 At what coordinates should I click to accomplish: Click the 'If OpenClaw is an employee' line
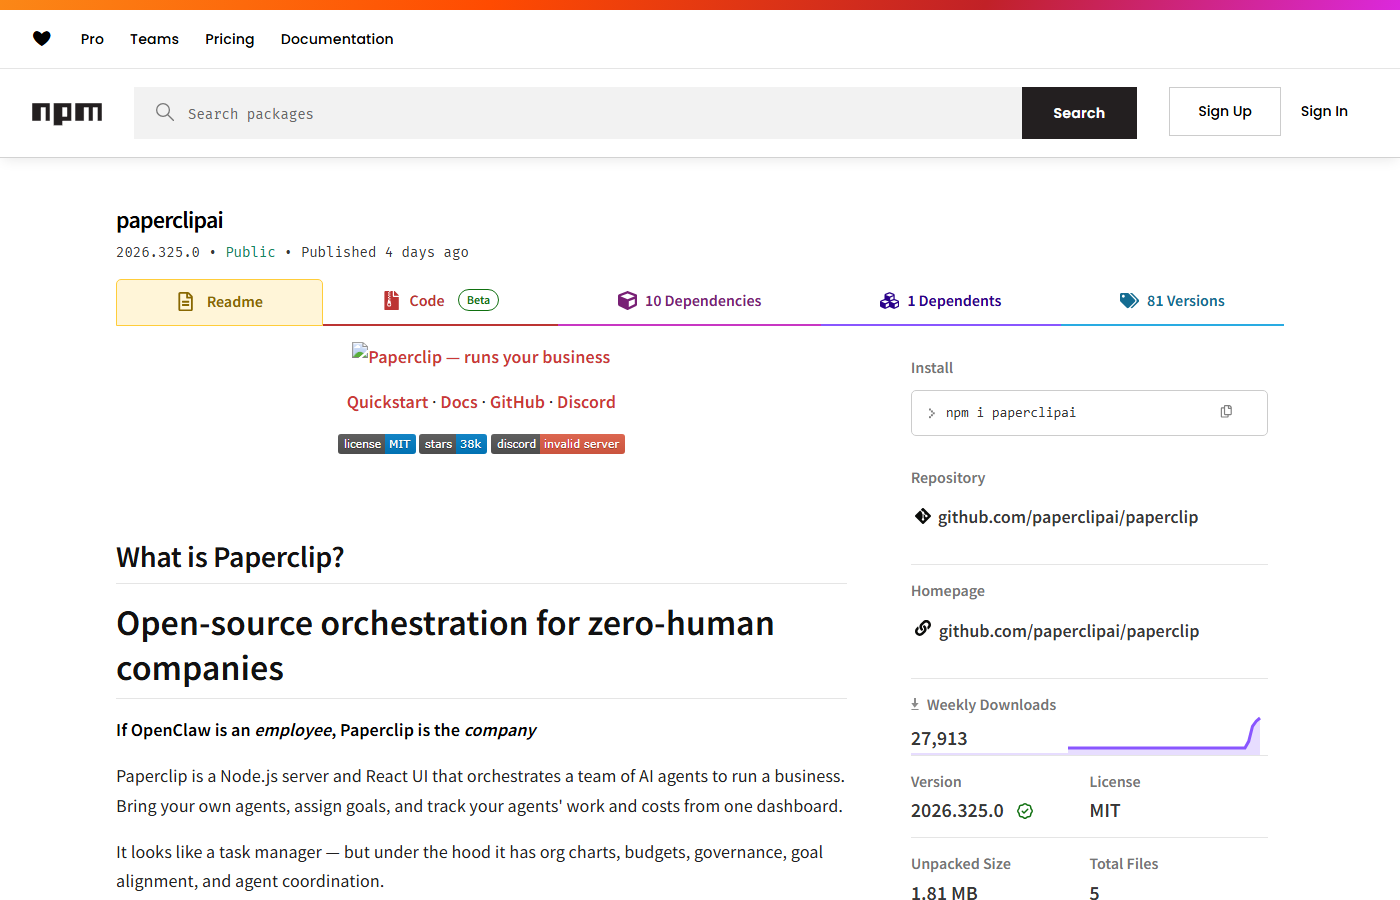point(326,730)
